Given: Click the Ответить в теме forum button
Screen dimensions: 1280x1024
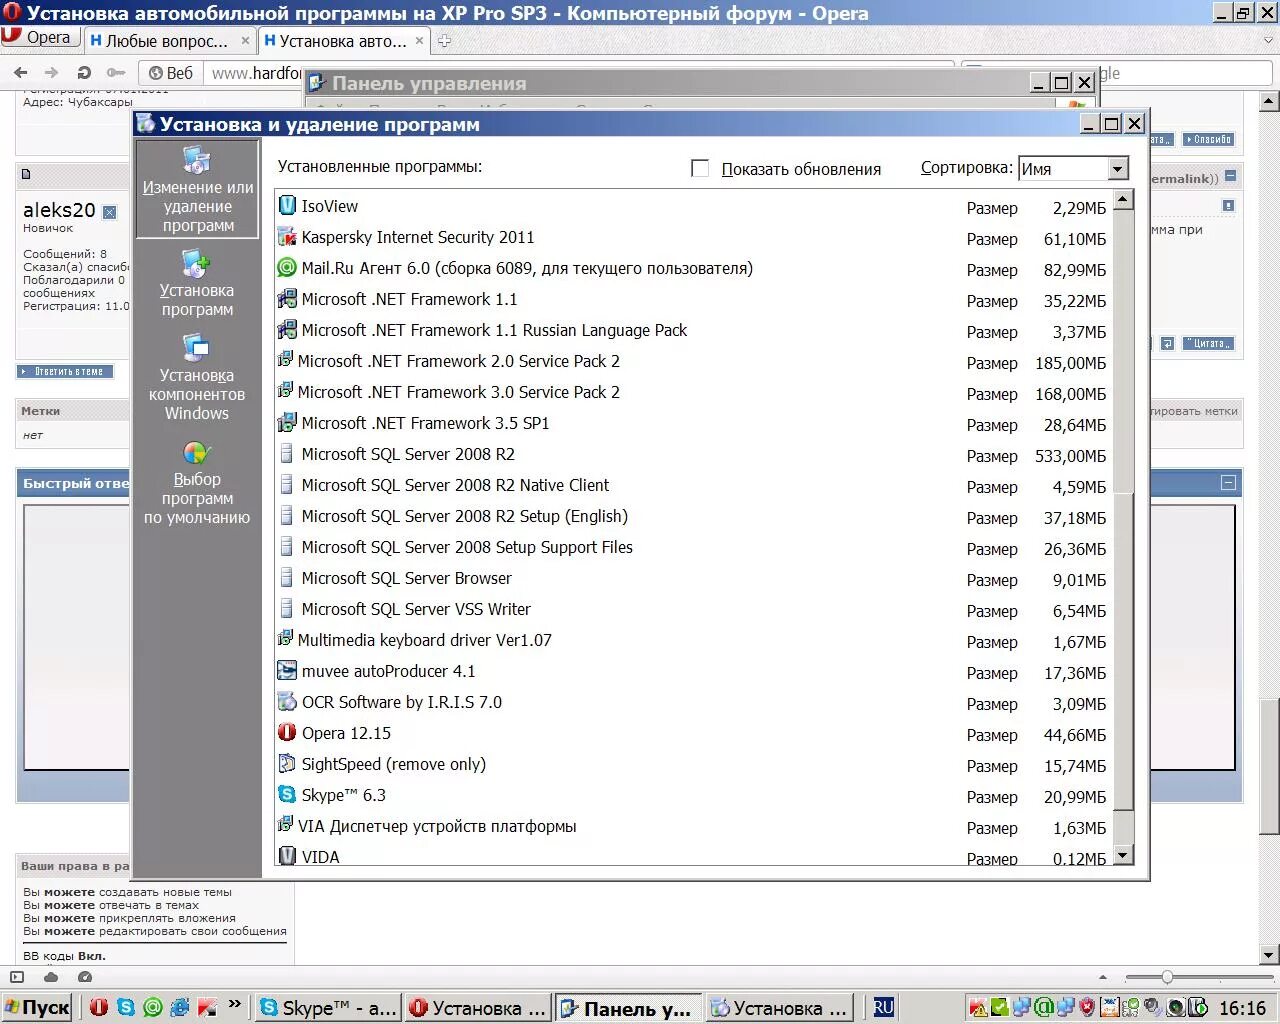Looking at the screenshot, I should click(65, 371).
